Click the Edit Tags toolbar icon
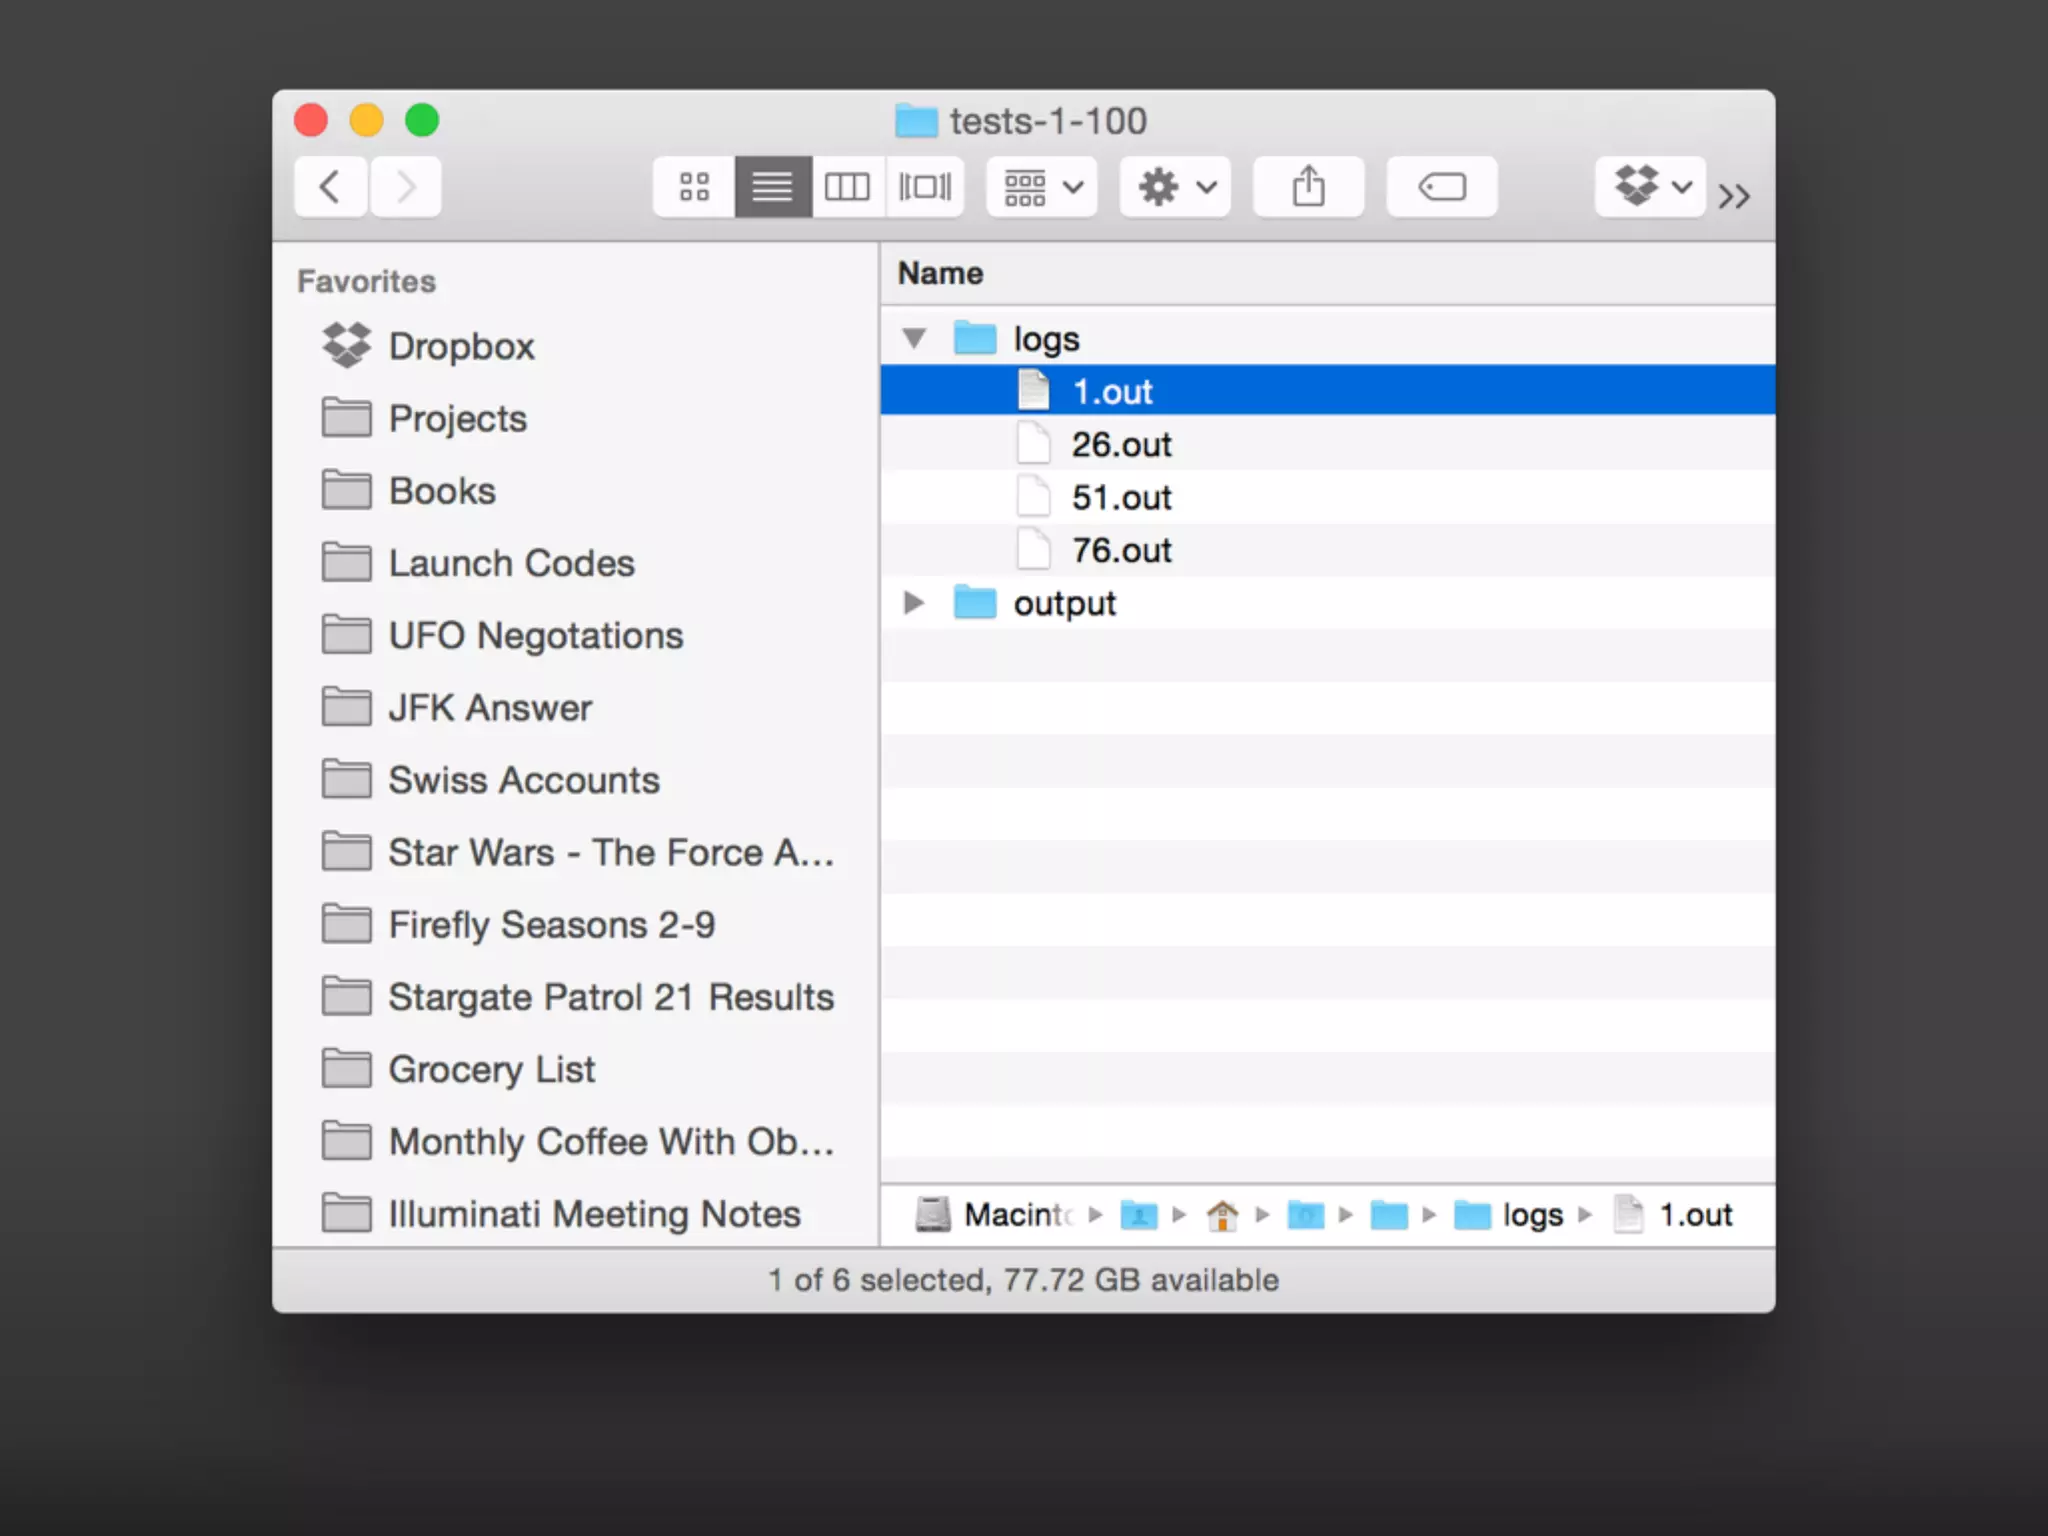 tap(1441, 187)
